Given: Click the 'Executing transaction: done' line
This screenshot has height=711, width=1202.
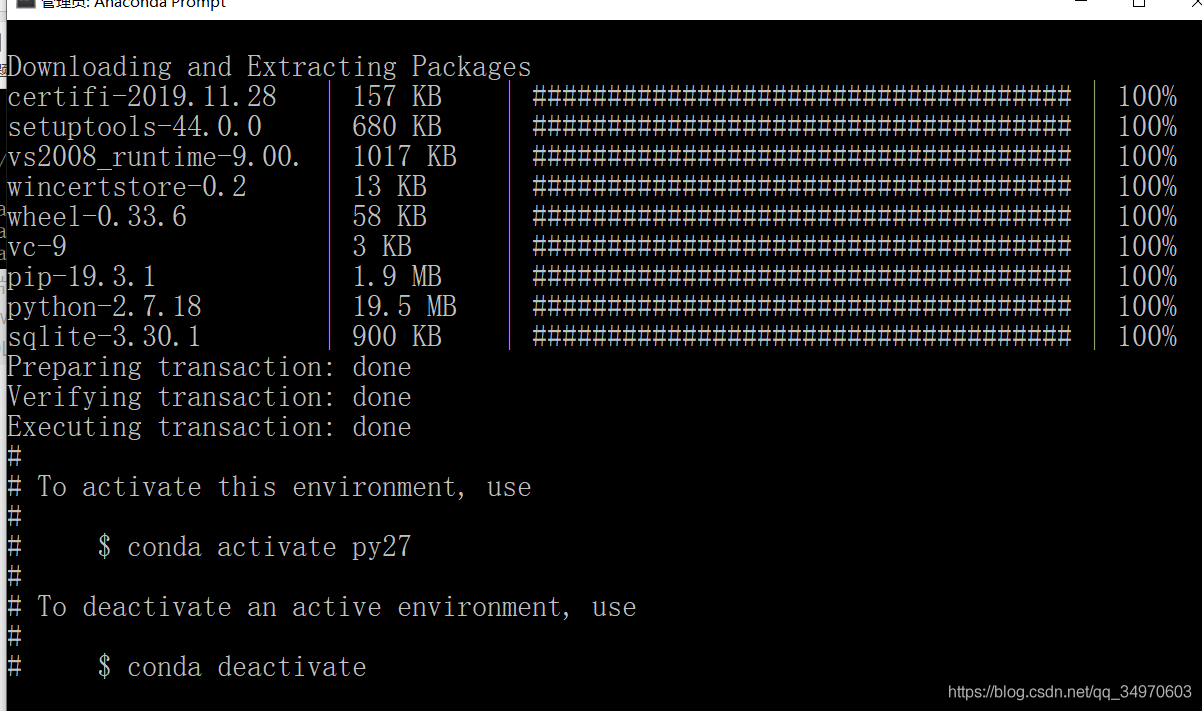Looking at the screenshot, I should (209, 427).
